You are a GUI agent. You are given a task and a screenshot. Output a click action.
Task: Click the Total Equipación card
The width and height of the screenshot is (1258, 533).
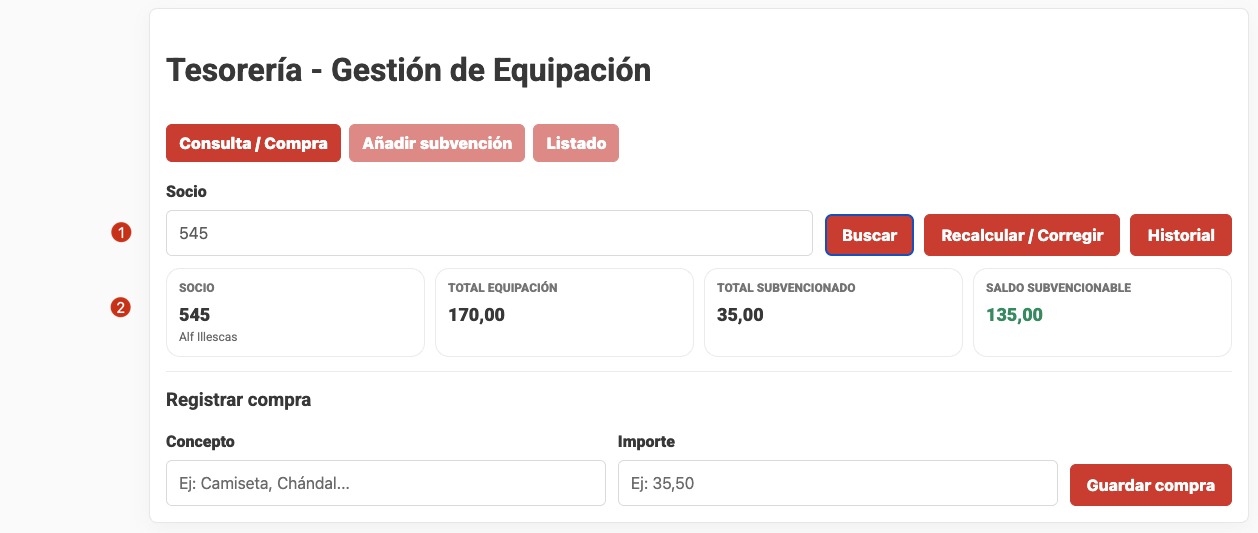[x=564, y=312]
